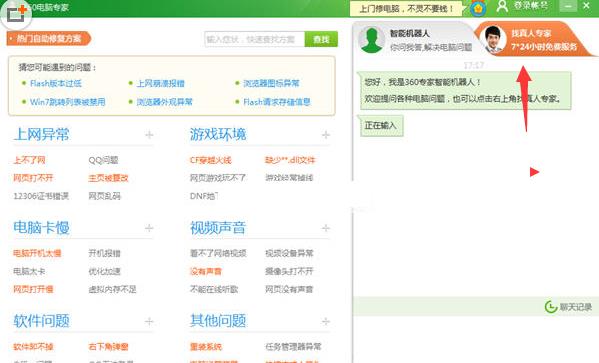Open the 其他问题 category heading
The height and width of the screenshot is (363, 599).
218,321
